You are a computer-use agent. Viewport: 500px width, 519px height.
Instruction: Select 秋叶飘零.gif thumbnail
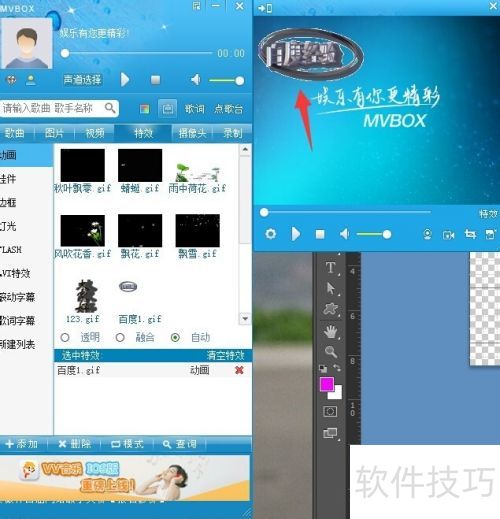tap(83, 166)
